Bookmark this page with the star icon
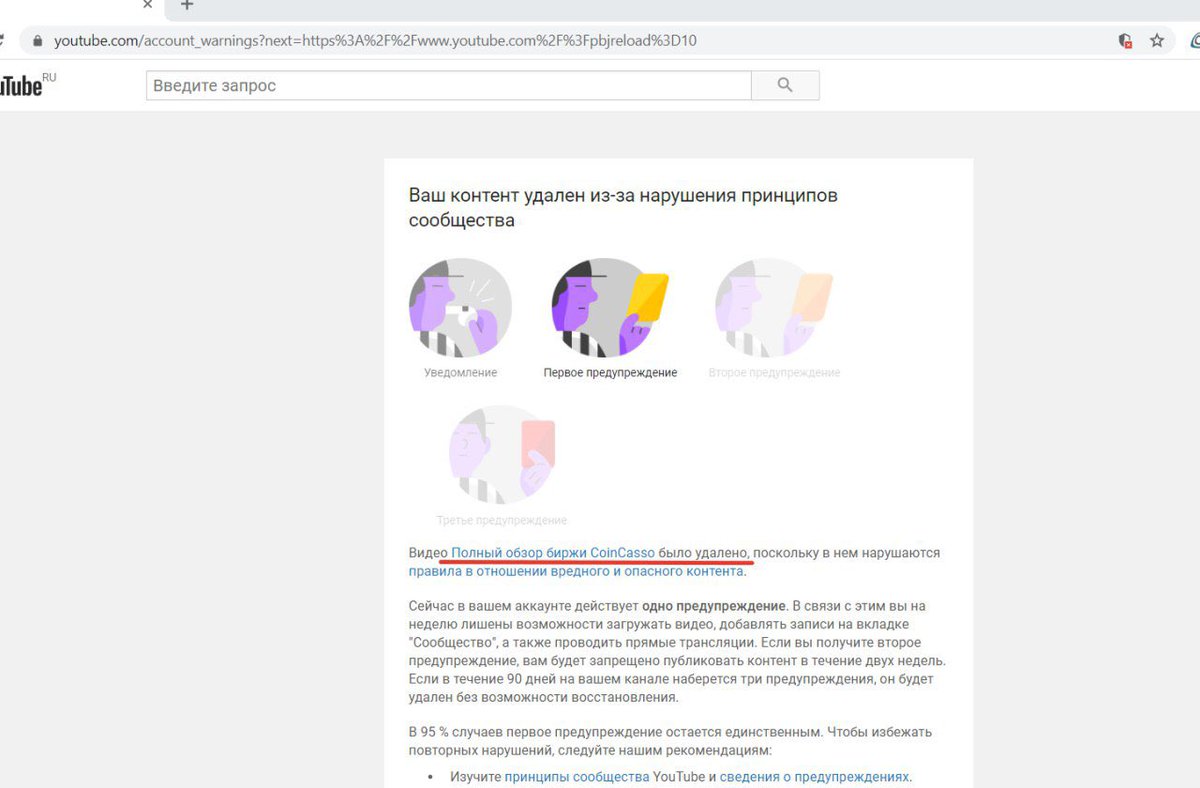 [x=1157, y=41]
